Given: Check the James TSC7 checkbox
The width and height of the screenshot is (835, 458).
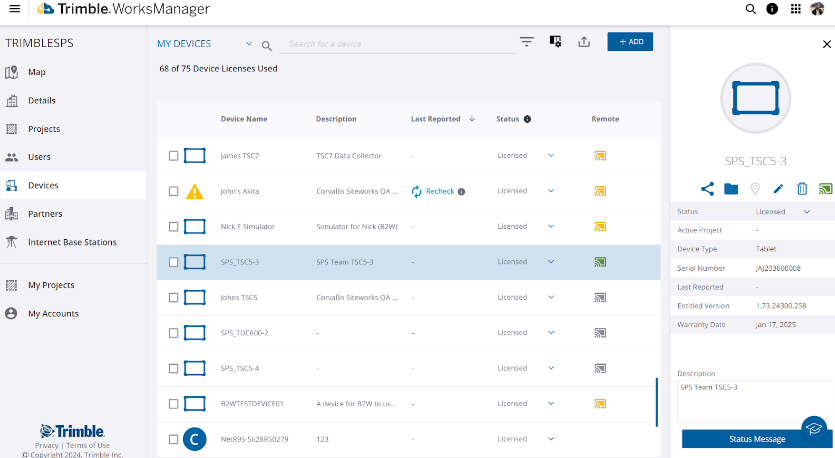Looking at the screenshot, I should (x=174, y=156).
